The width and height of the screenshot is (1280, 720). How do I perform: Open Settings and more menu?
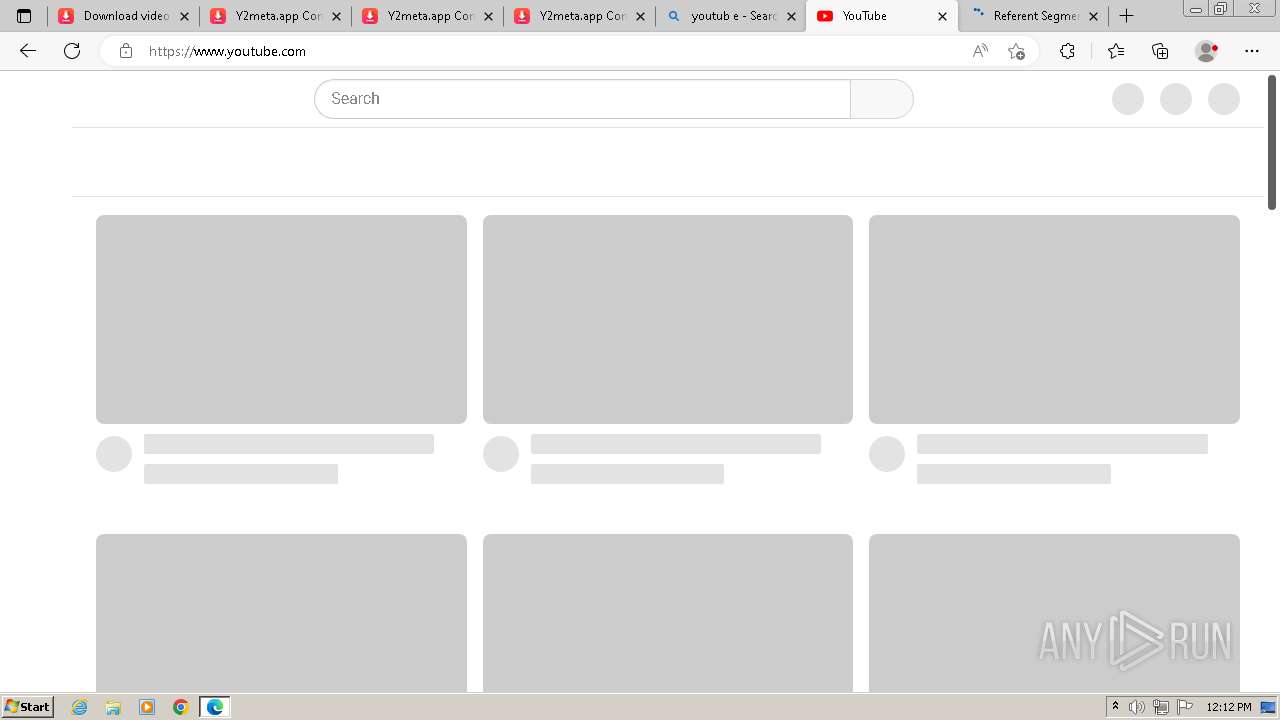click(1252, 51)
